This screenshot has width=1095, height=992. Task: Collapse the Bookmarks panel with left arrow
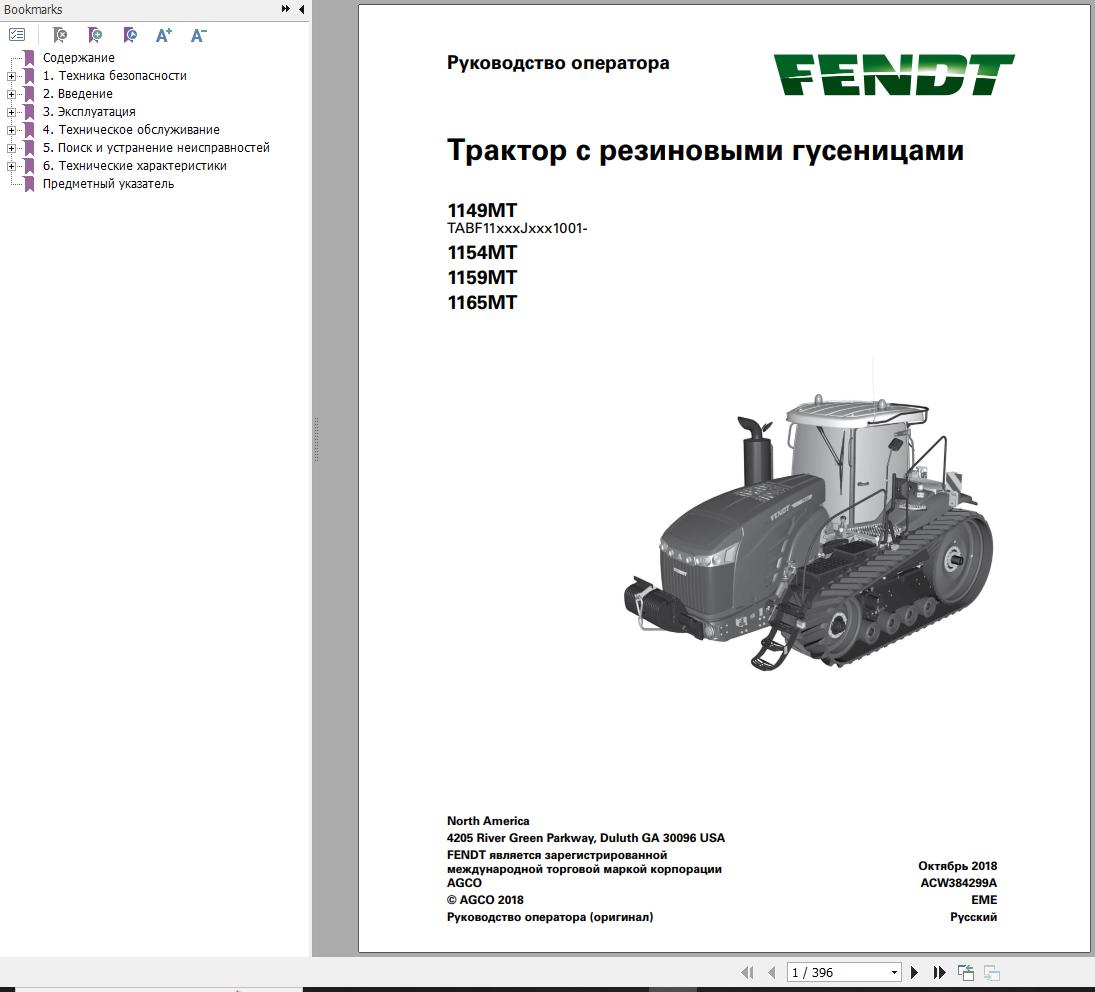[x=301, y=9]
